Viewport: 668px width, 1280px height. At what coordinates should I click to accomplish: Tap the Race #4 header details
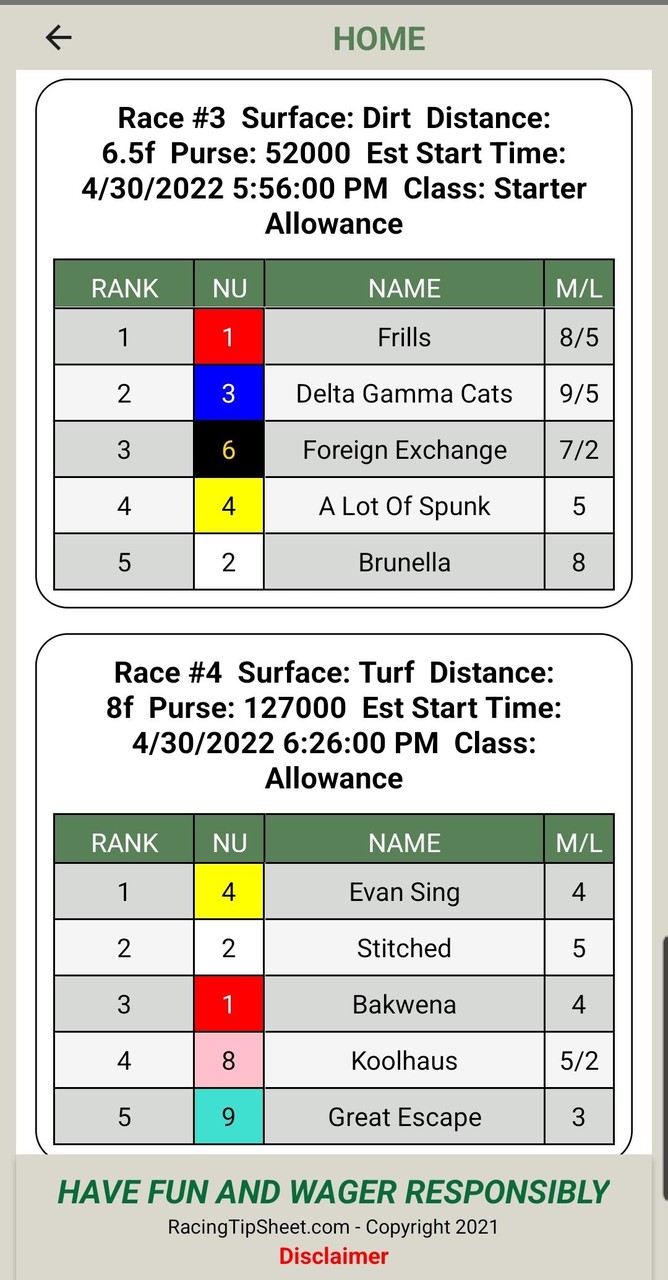tap(334, 725)
